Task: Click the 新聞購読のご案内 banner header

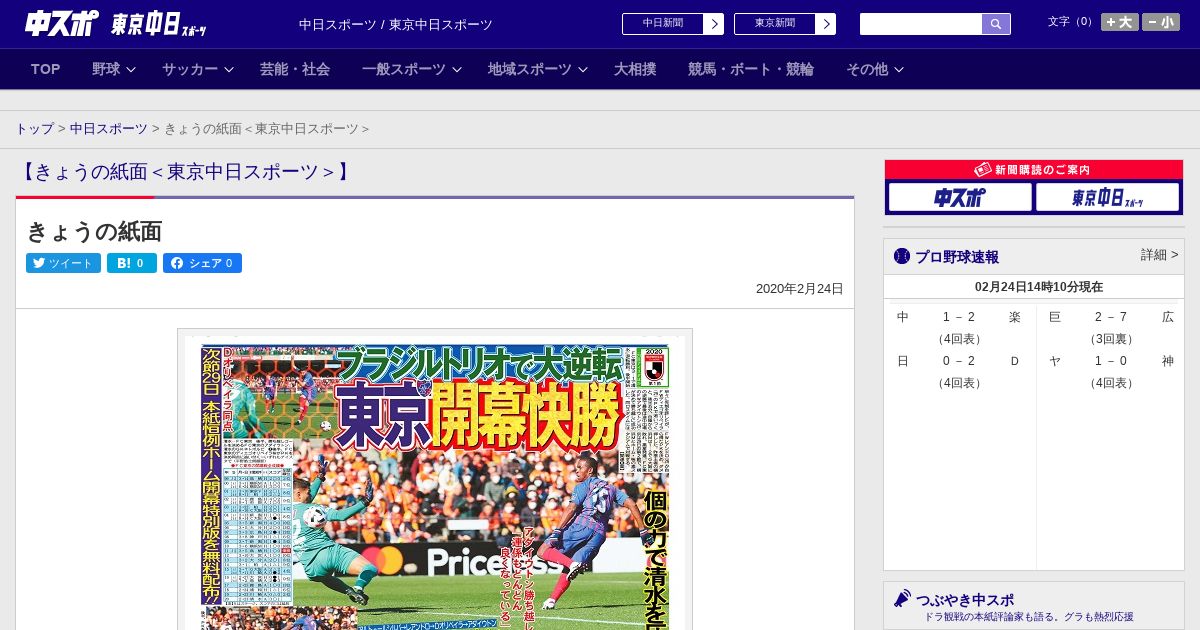Action: tap(1034, 170)
